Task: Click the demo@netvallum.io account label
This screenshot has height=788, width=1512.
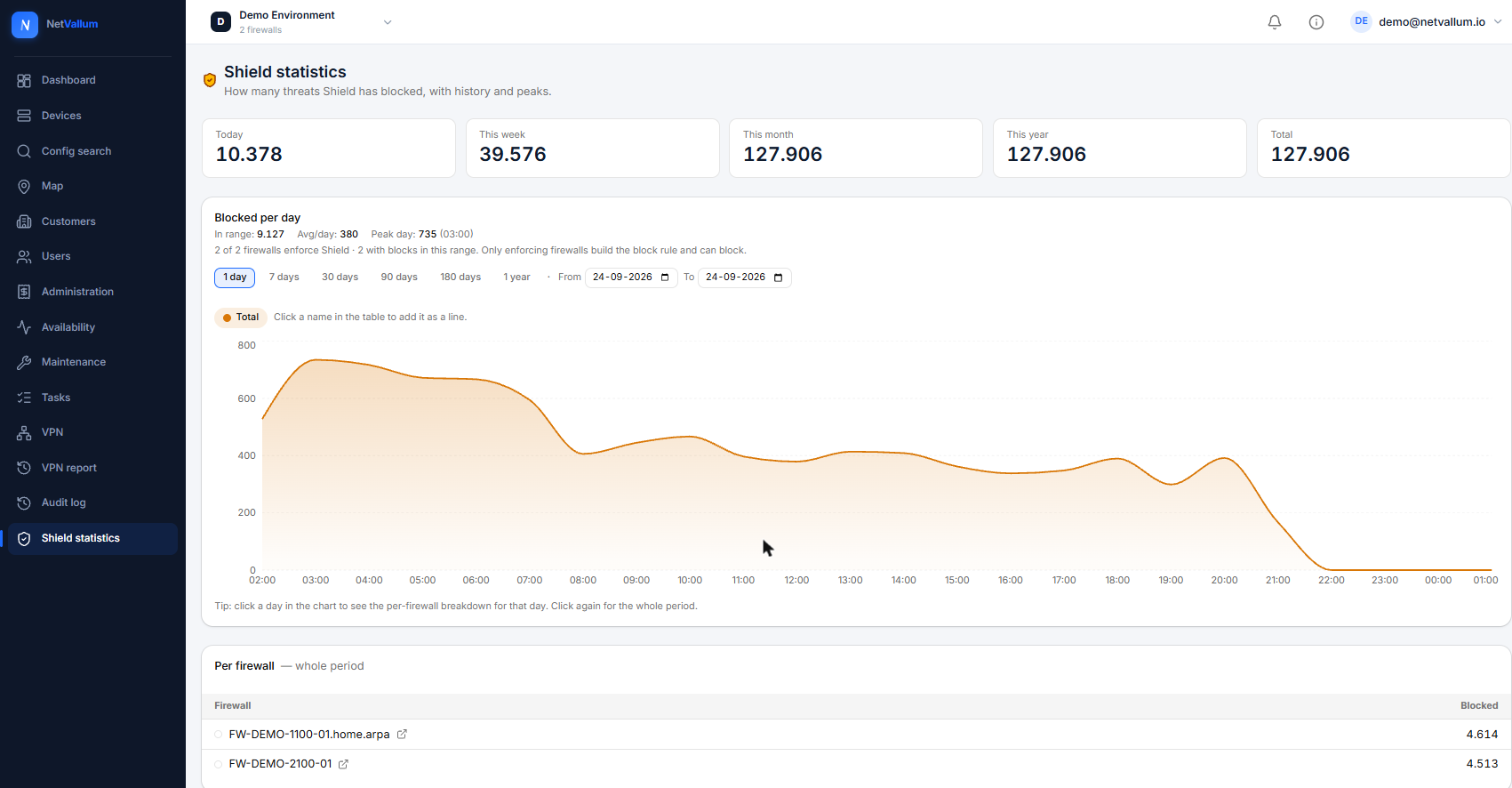Action: click(1432, 21)
